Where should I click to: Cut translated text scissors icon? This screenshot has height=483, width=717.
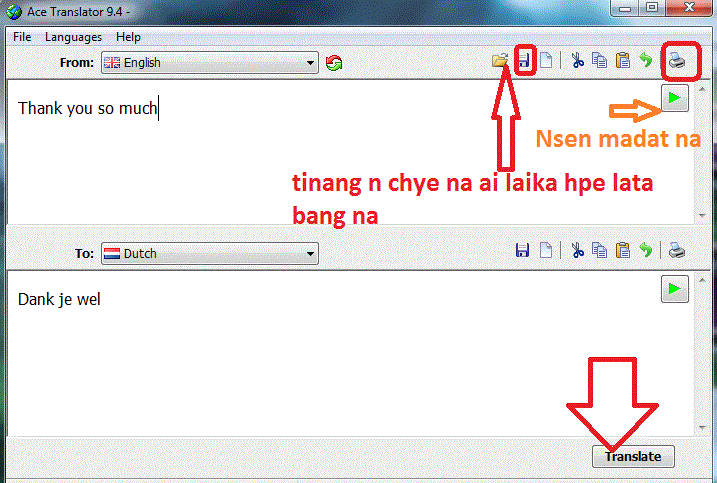[x=578, y=251]
